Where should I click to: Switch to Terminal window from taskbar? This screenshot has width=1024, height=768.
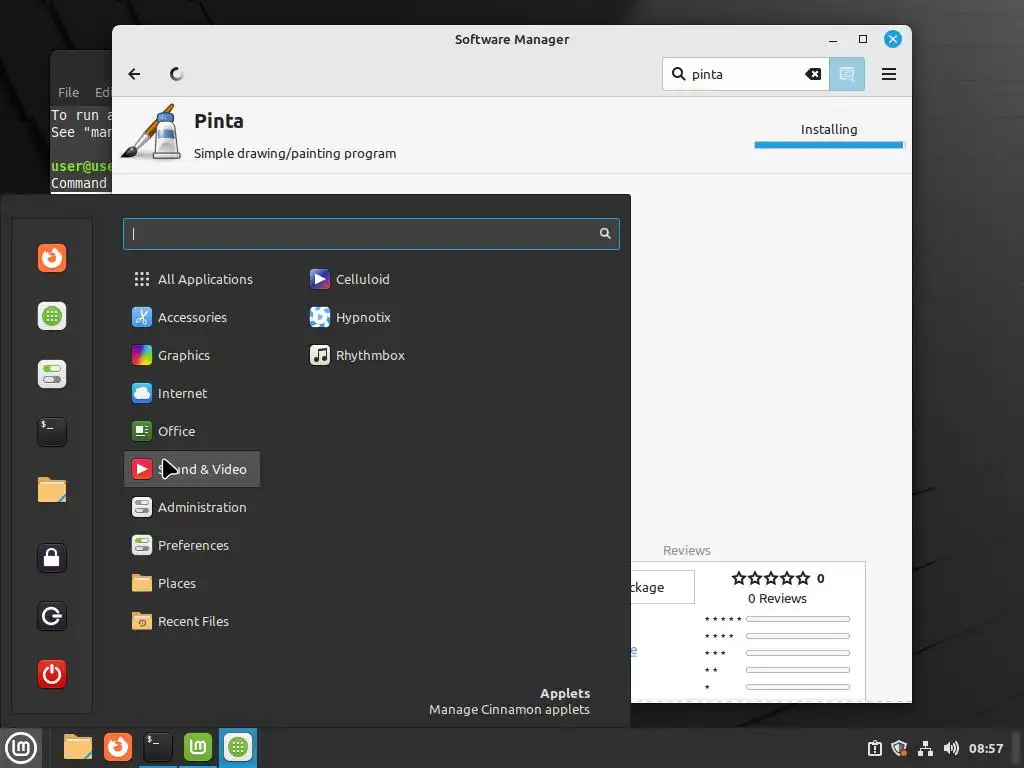(x=157, y=747)
